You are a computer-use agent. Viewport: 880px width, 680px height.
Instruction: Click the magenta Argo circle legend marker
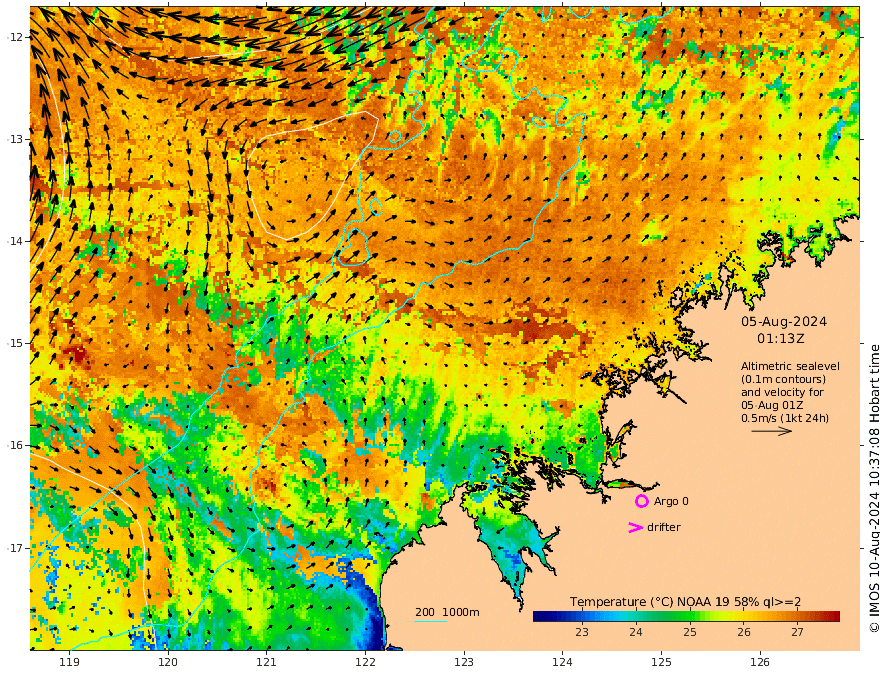(641, 501)
